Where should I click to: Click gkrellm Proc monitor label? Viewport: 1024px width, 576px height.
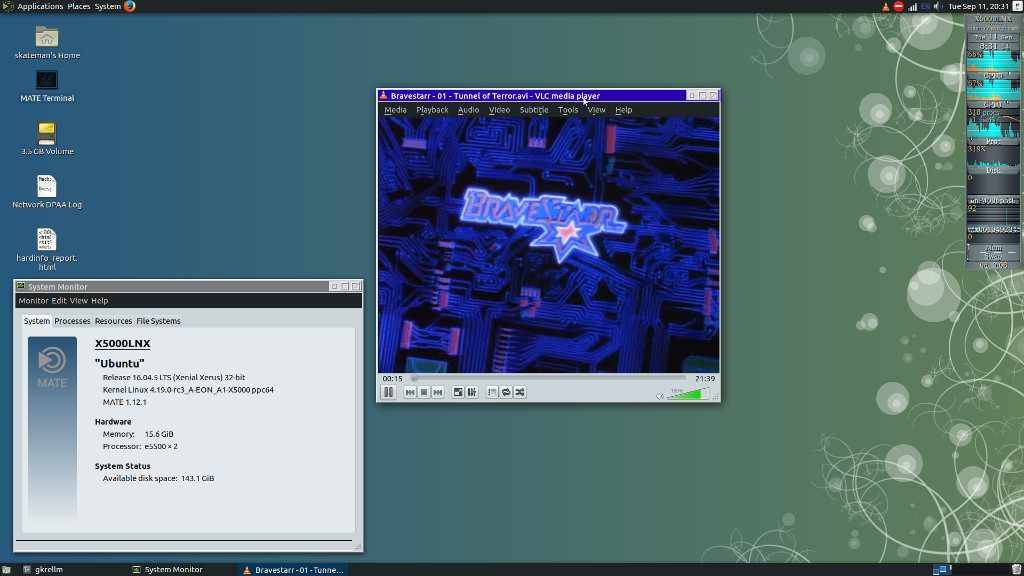(x=993, y=141)
